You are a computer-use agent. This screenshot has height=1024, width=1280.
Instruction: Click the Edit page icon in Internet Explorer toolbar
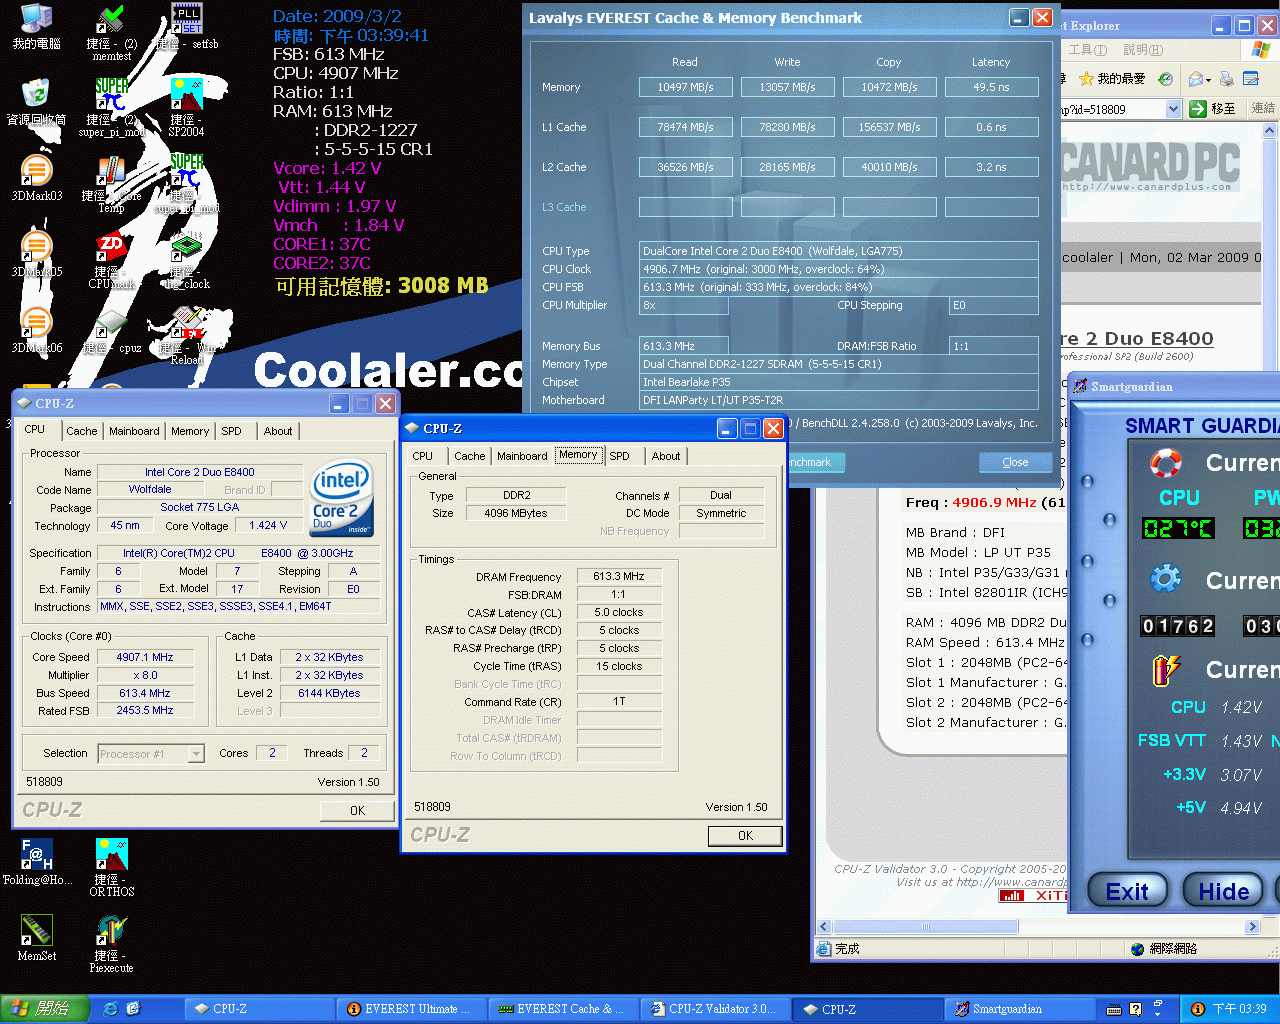(x=1250, y=78)
